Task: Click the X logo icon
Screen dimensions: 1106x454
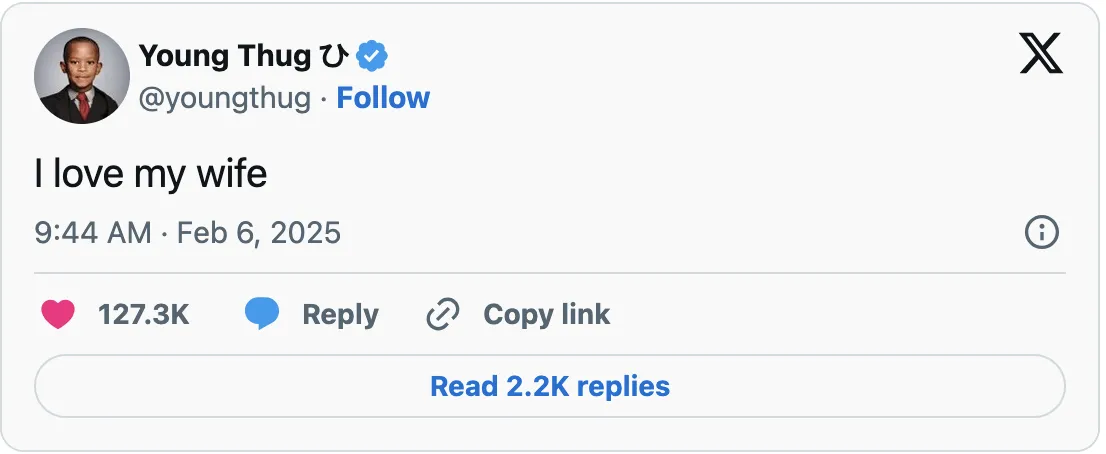Action: 1040,52
